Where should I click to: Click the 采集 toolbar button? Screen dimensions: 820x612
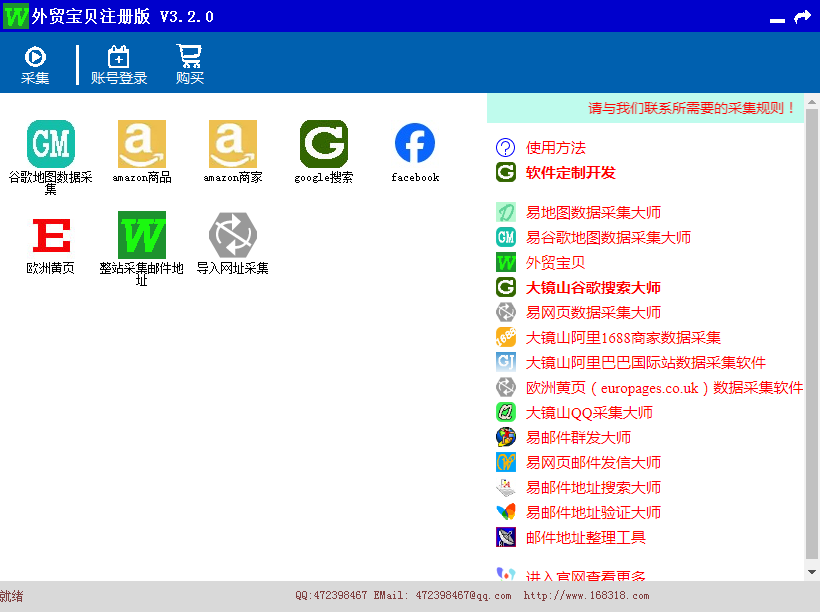point(35,65)
